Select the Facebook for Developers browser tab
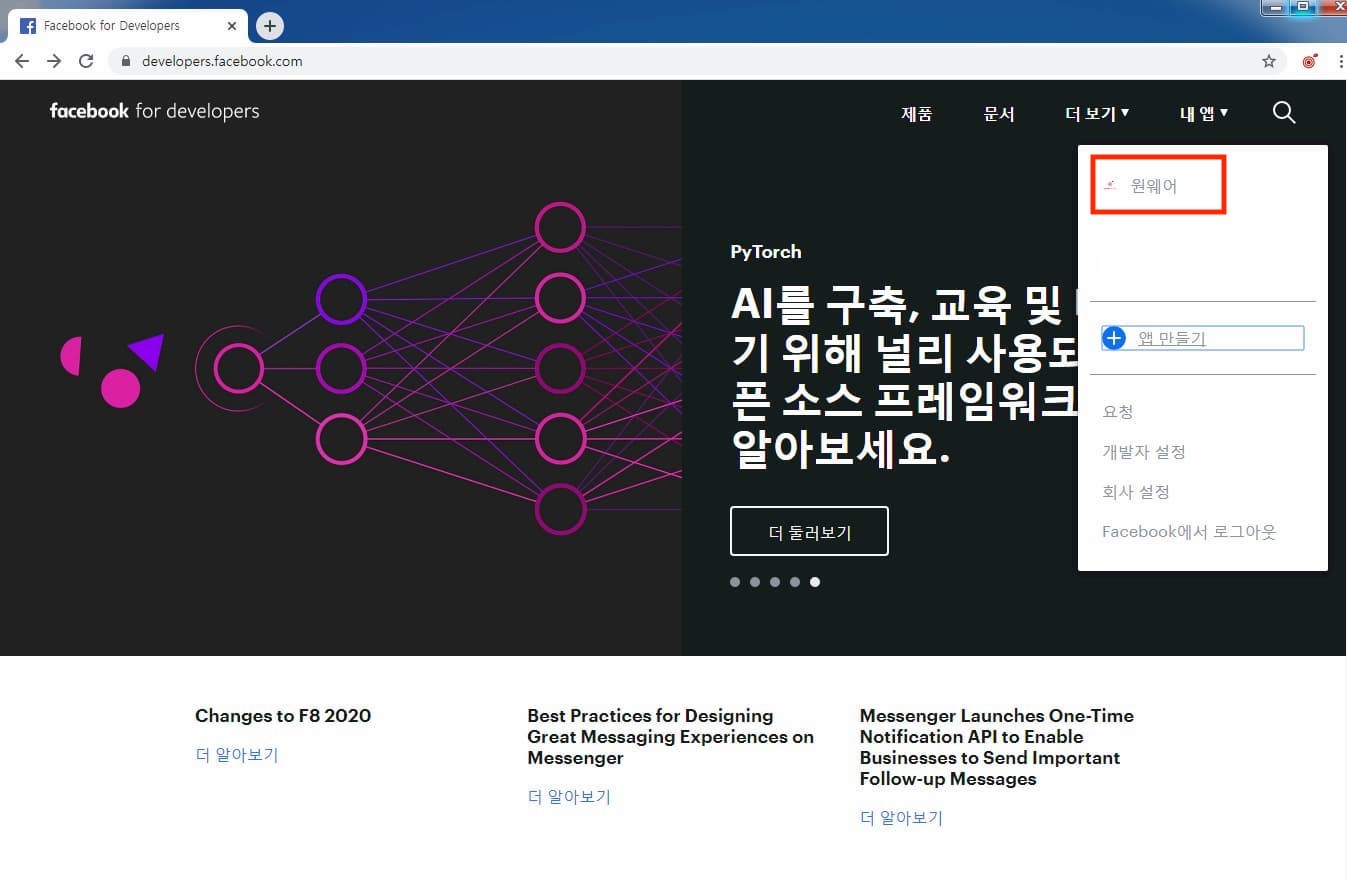 tap(126, 26)
